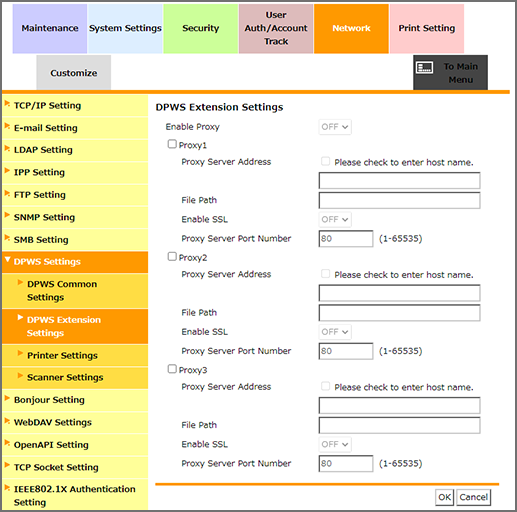This screenshot has width=517, height=512.
Task: Open SNMP Setting in the sidebar
Action: [x=75, y=217]
